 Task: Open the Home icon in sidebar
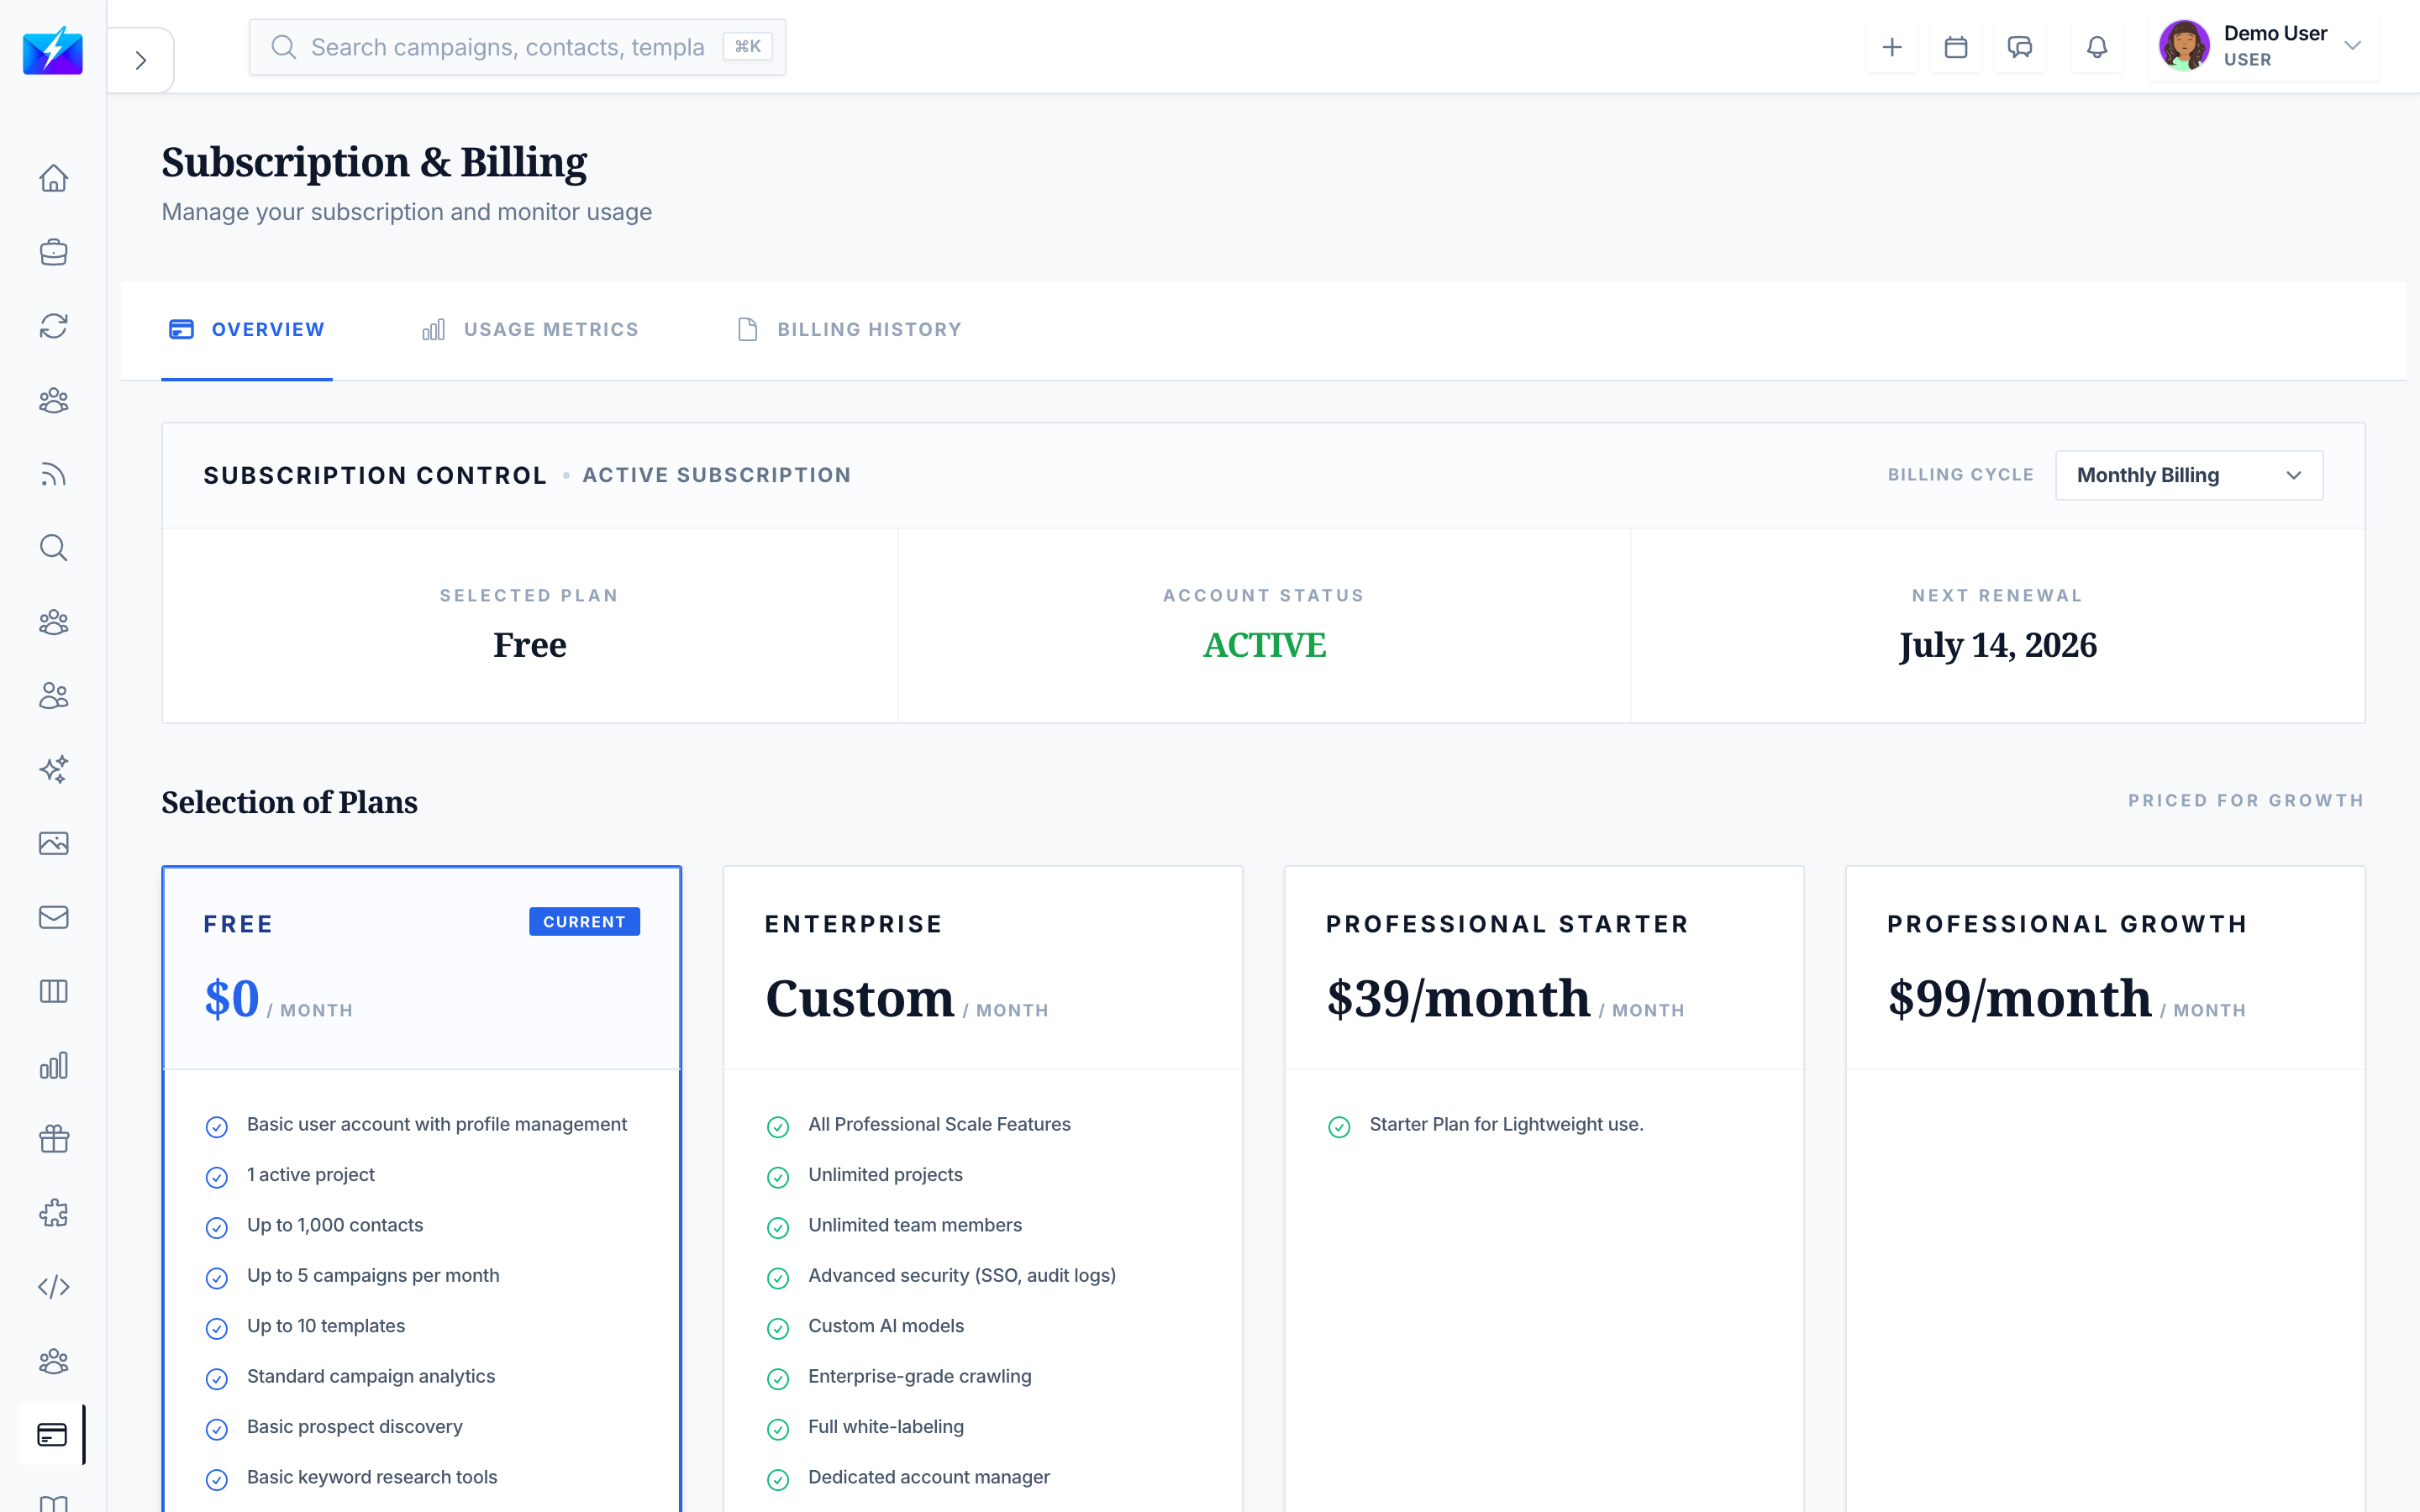(x=54, y=178)
